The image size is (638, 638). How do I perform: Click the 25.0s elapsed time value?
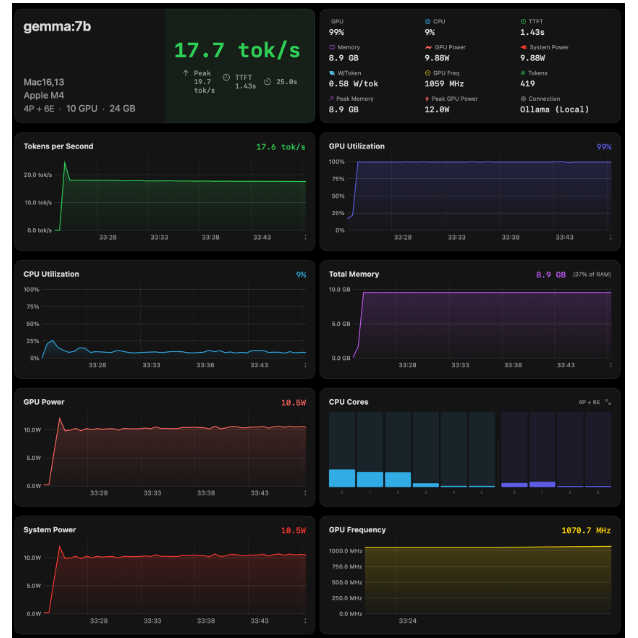[286, 82]
